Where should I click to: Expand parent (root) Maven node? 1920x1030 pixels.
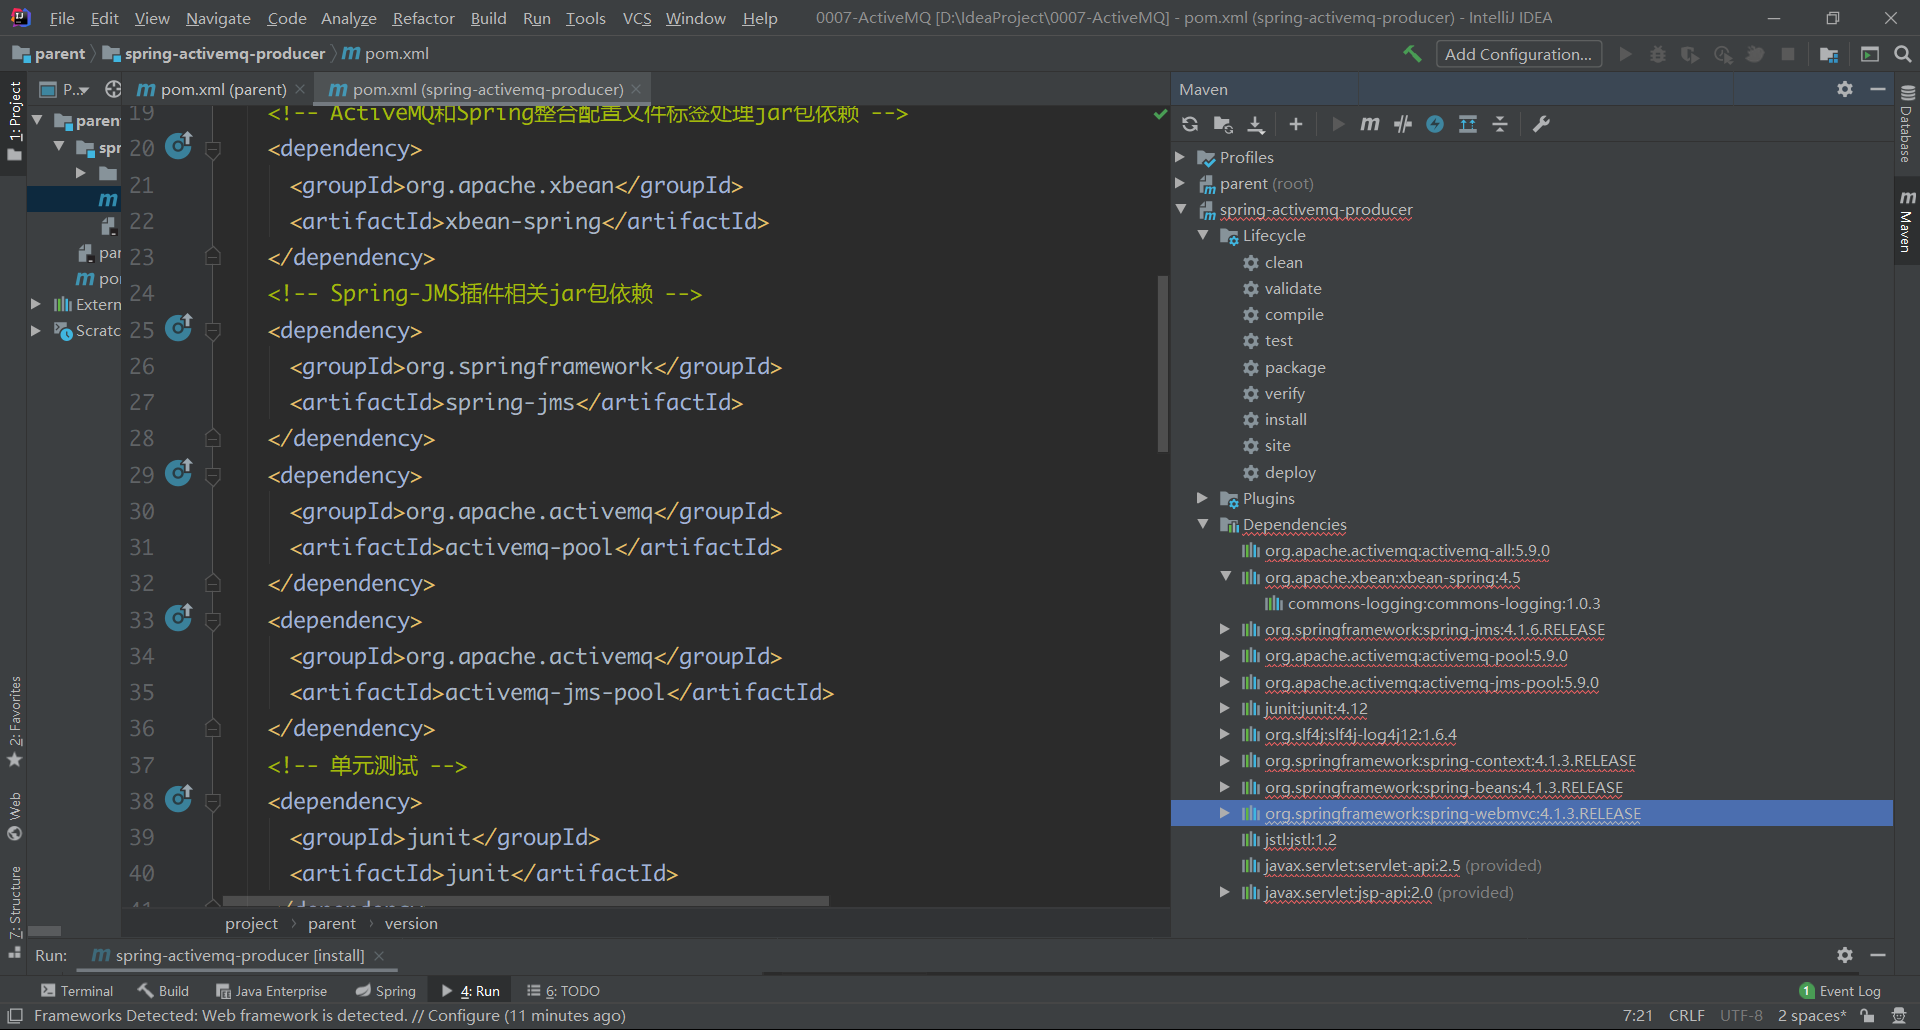point(1180,183)
